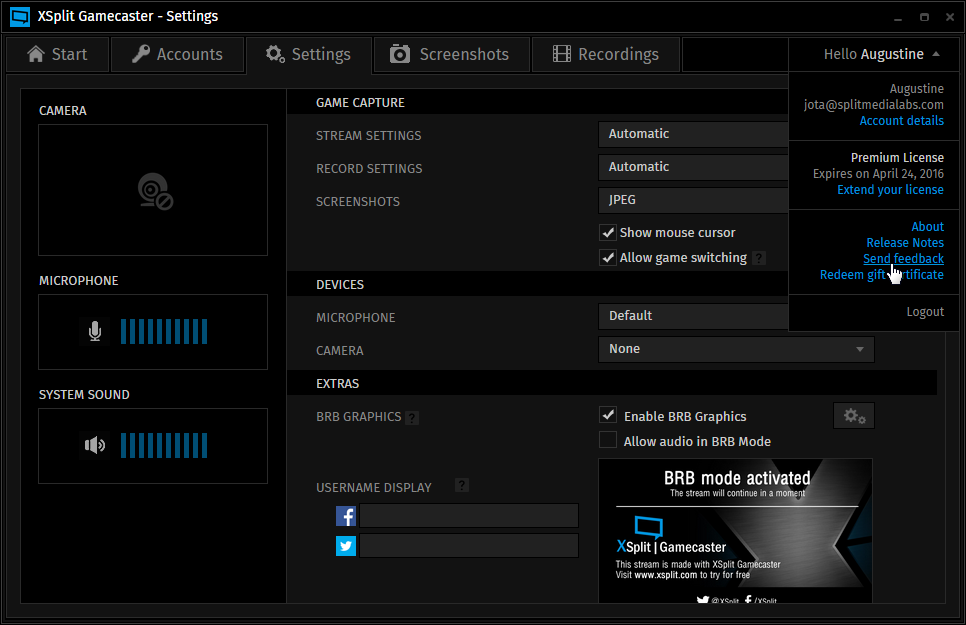Click the Send feedback link
This screenshot has height=625, width=966.
pos(903,259)
